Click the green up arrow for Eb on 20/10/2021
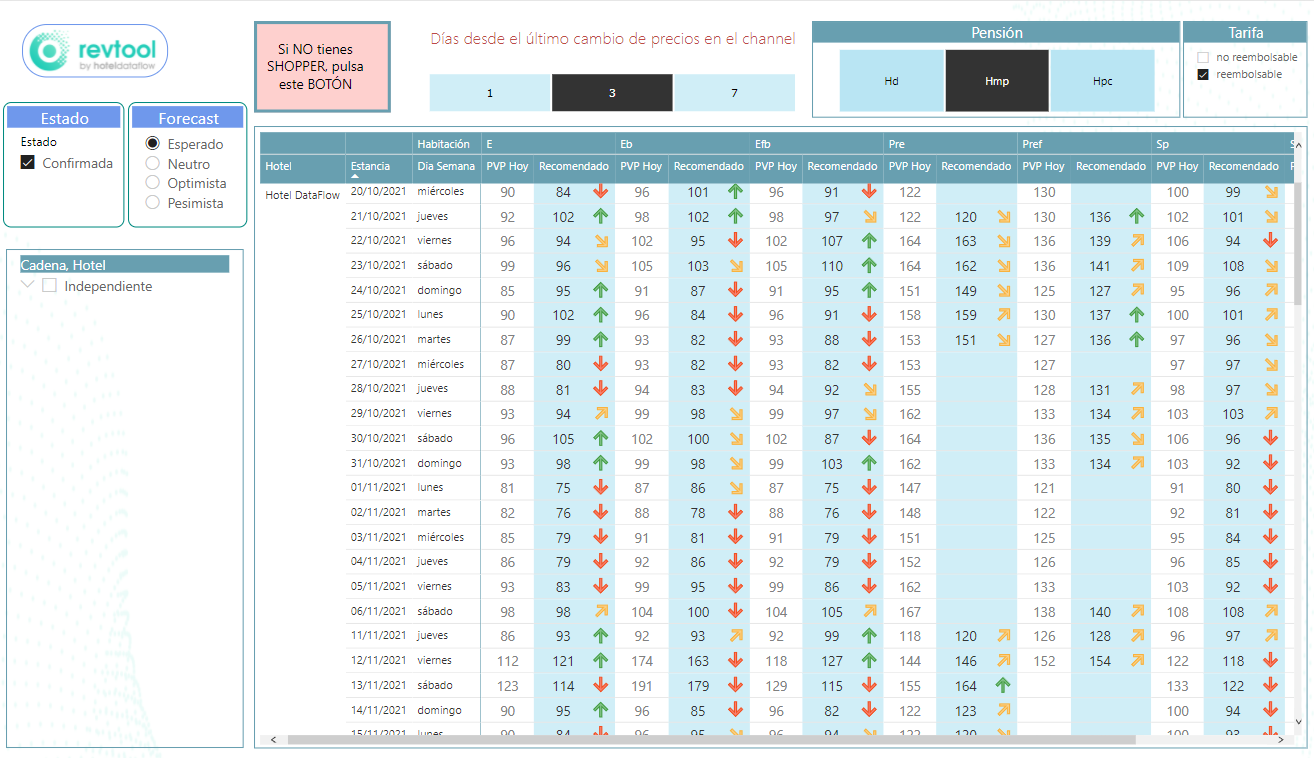 click(x=736, y=191)
